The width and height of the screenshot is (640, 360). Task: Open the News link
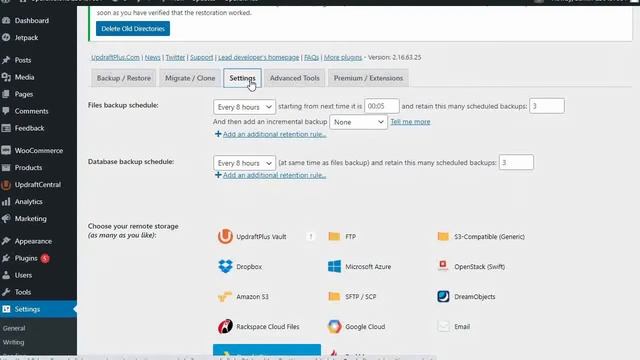tap(153, 58)
